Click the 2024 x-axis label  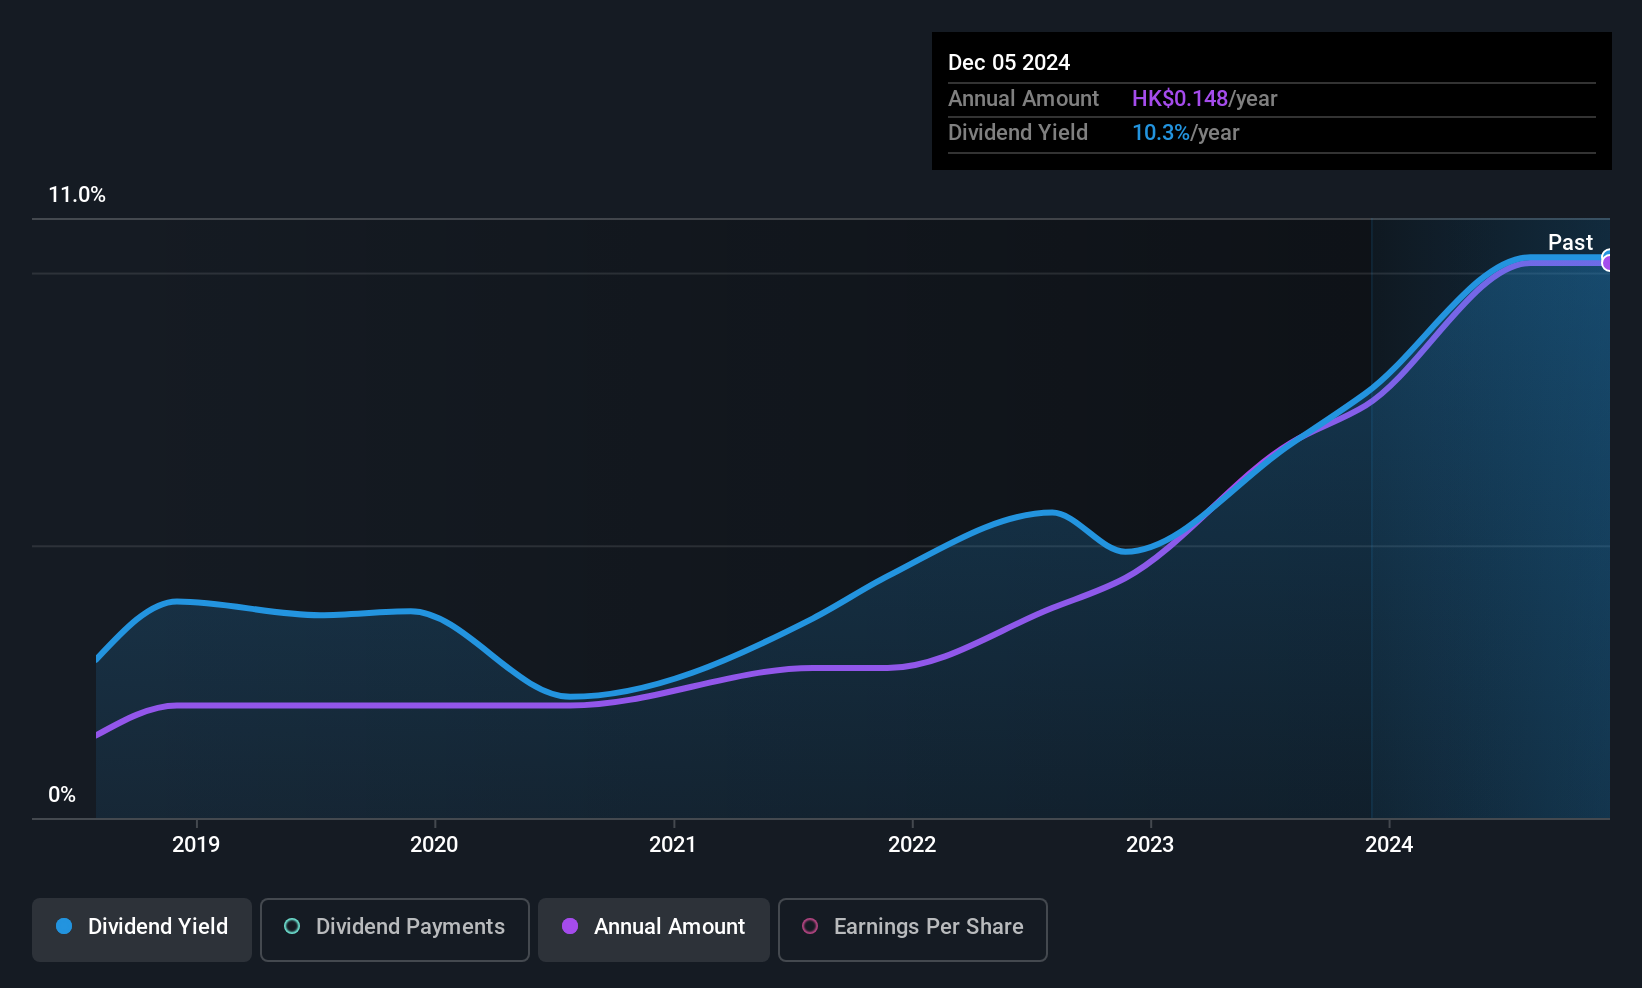1389,844
